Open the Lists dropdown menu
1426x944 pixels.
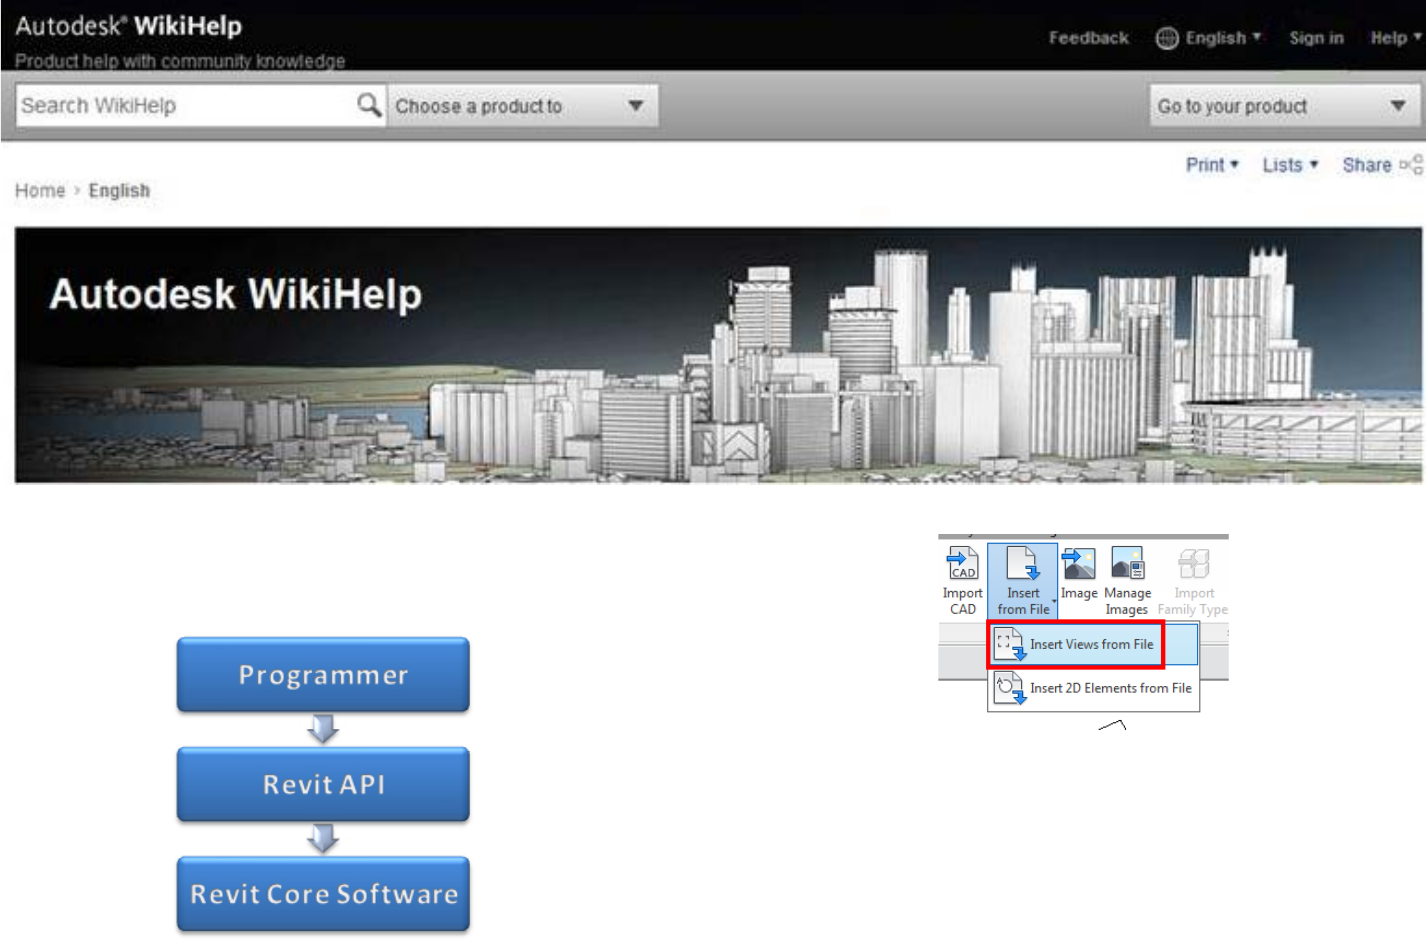coord(1290,165)
